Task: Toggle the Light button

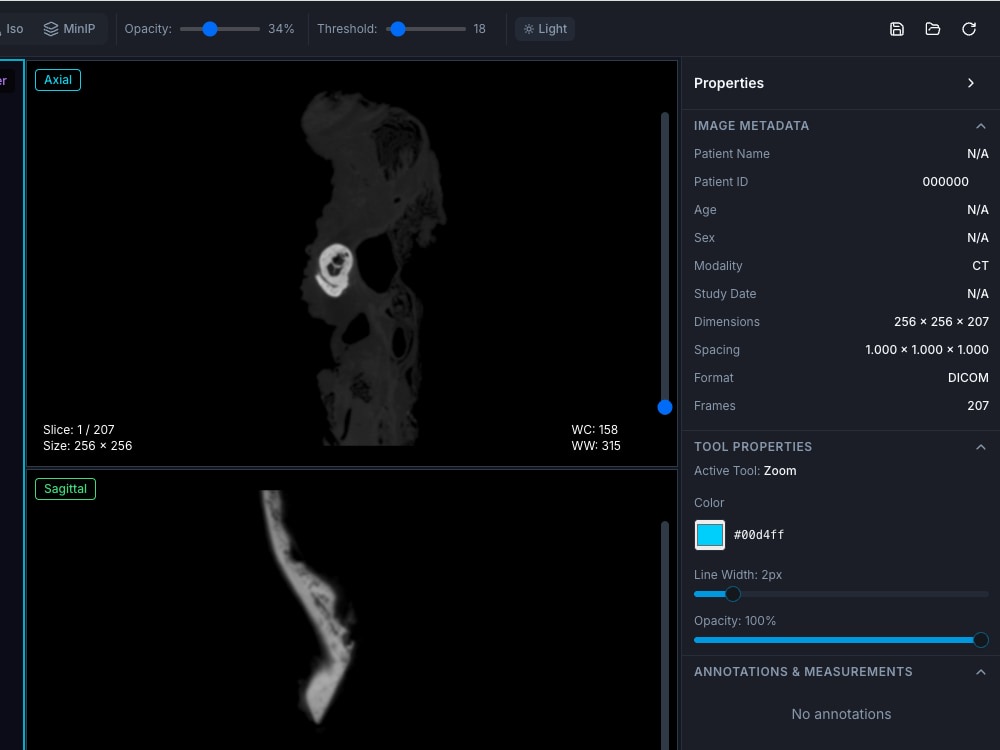Action: click(545, 29)
